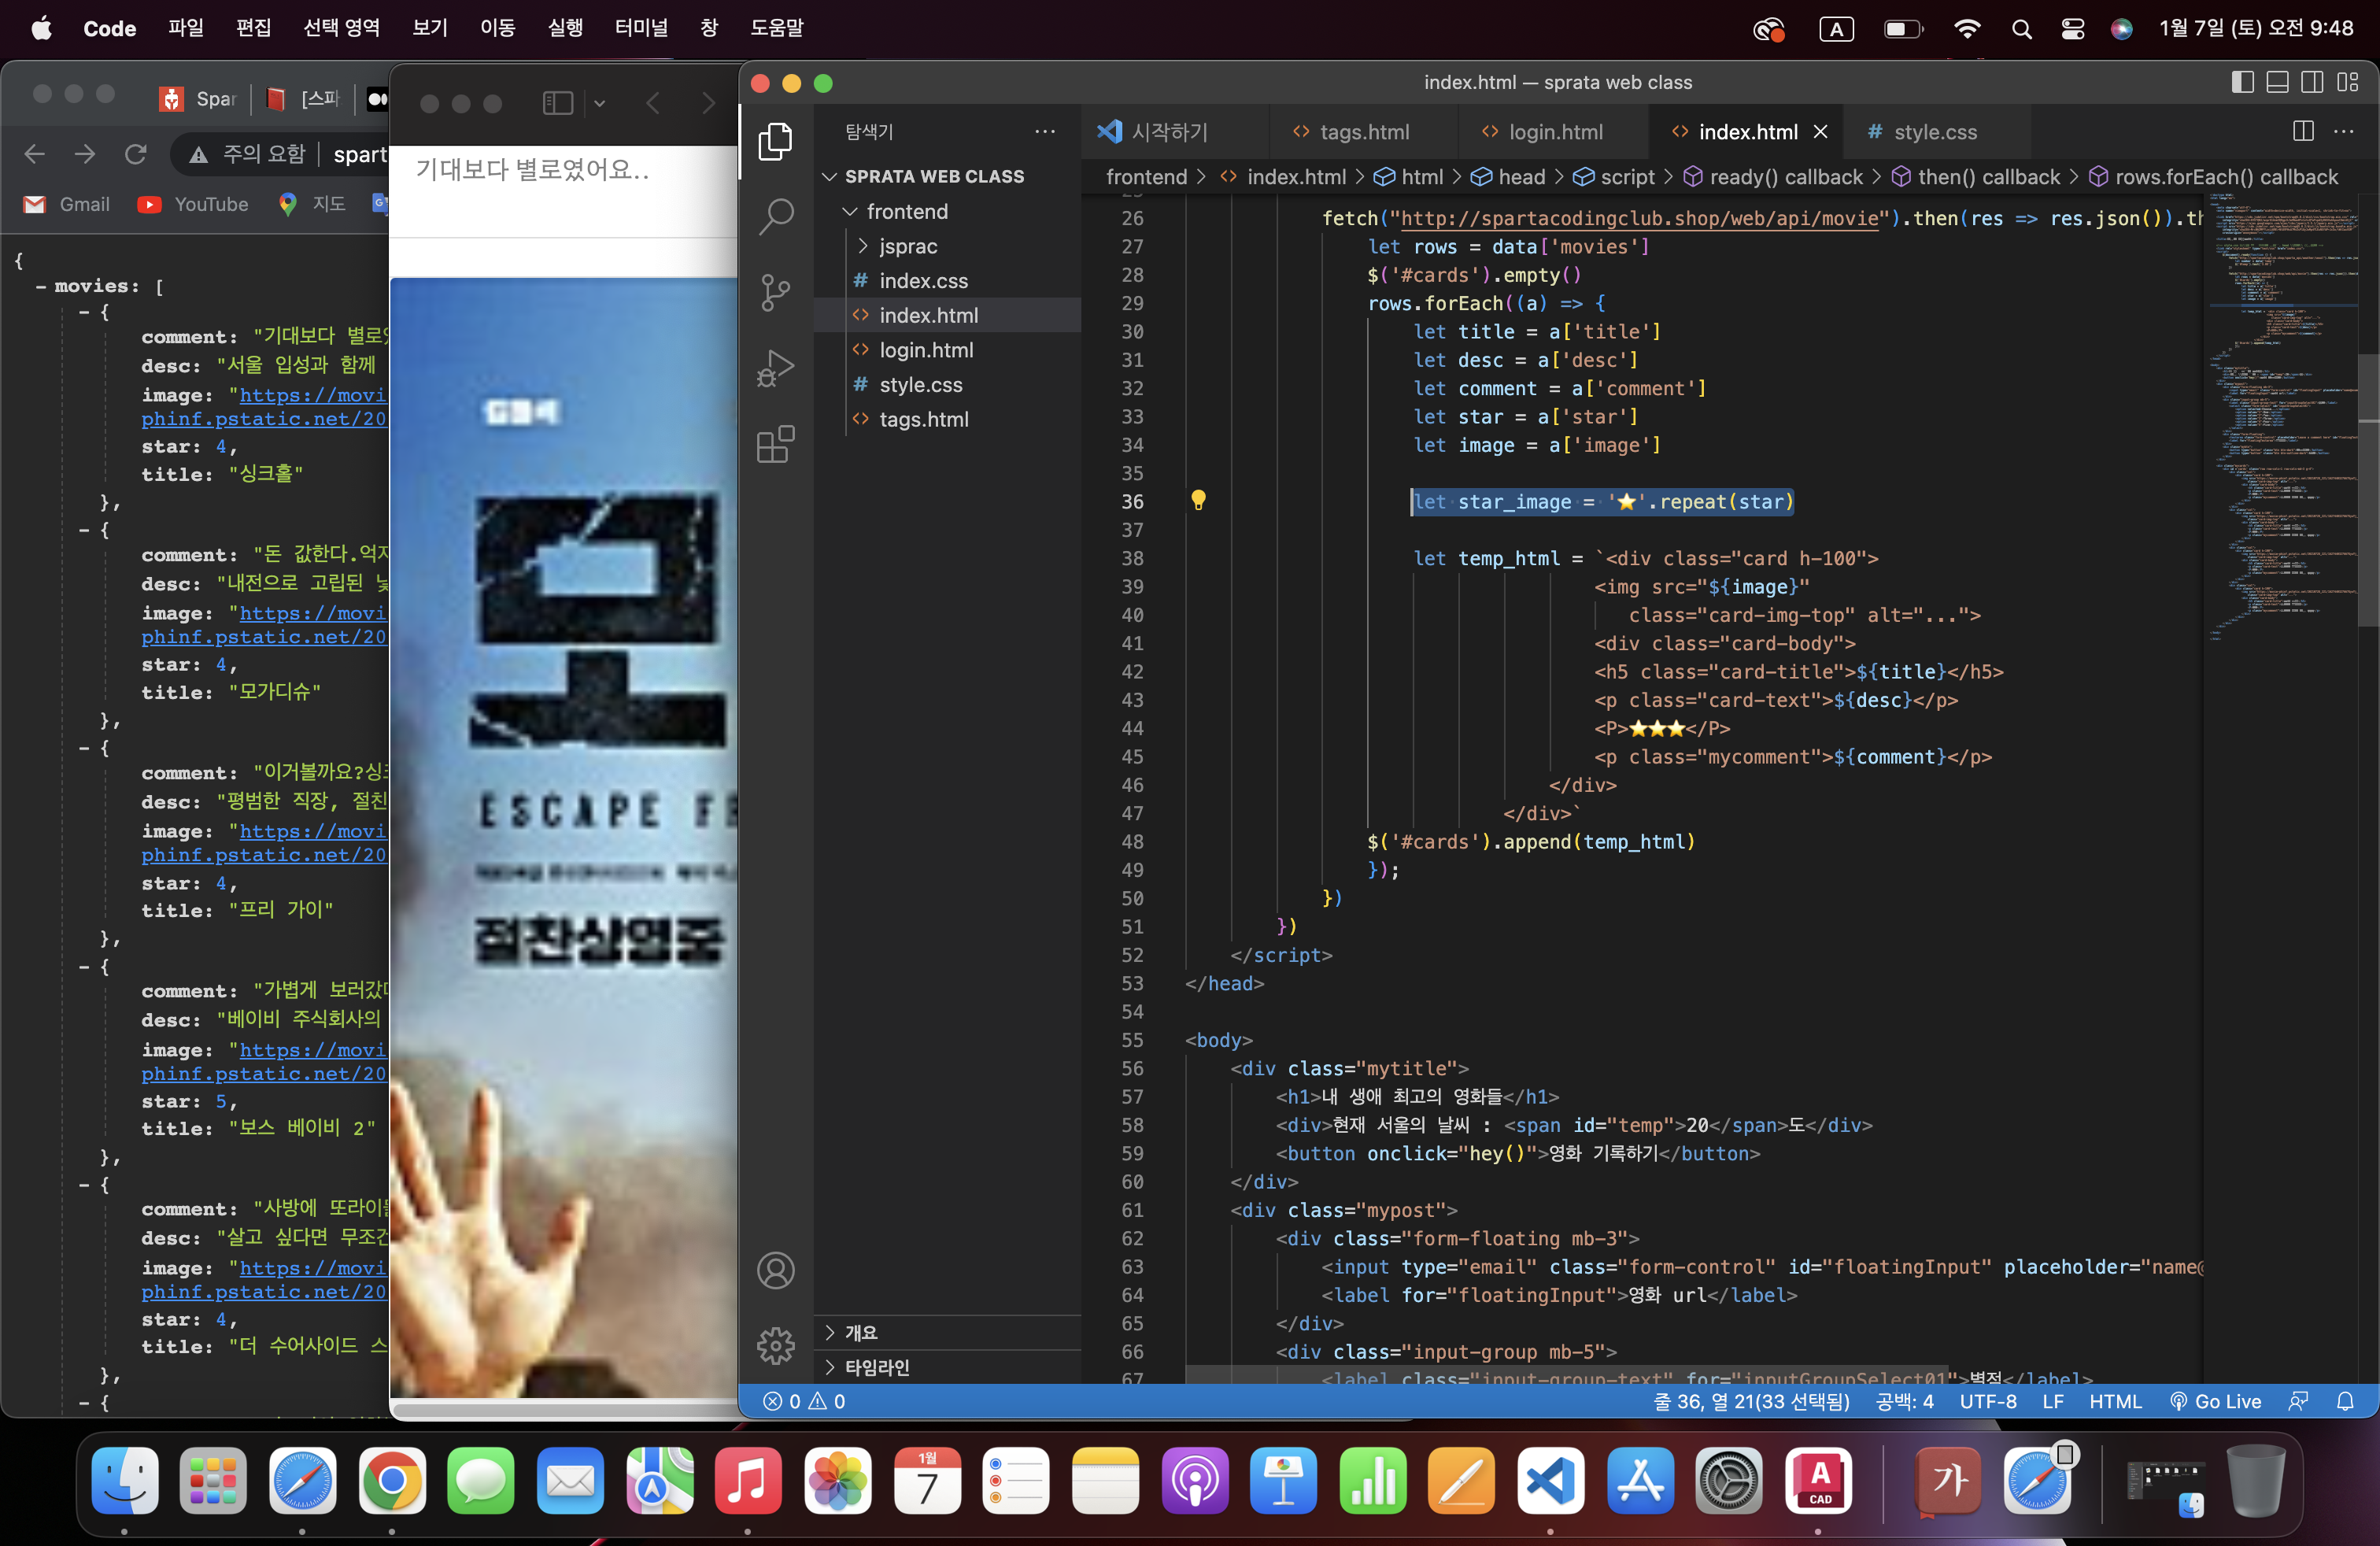Go back in the Chrome window
The height and width of the screenshot is (1546, 2380).
(x=35, y=153)
